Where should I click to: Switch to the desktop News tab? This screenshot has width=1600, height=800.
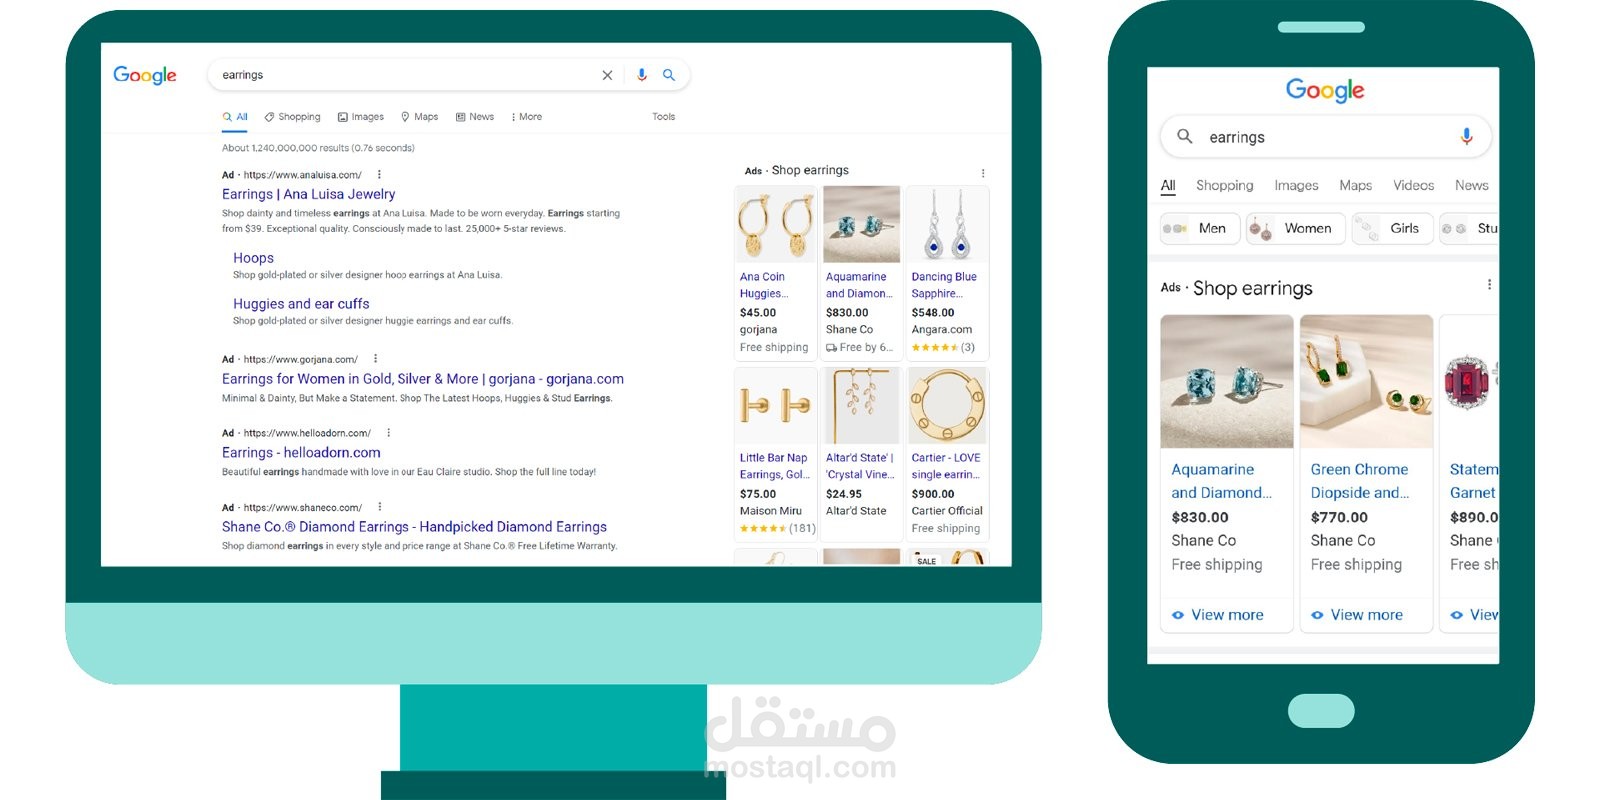475,117
